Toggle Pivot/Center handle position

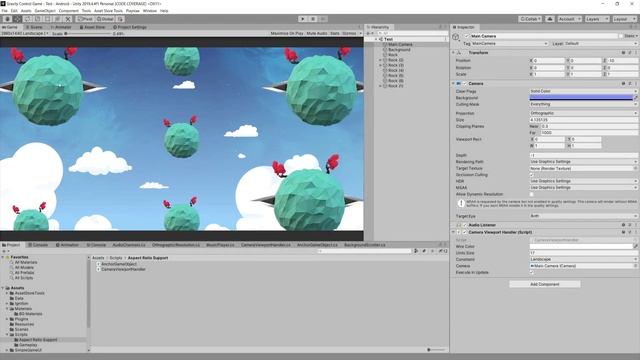click(x=85, y=19)
